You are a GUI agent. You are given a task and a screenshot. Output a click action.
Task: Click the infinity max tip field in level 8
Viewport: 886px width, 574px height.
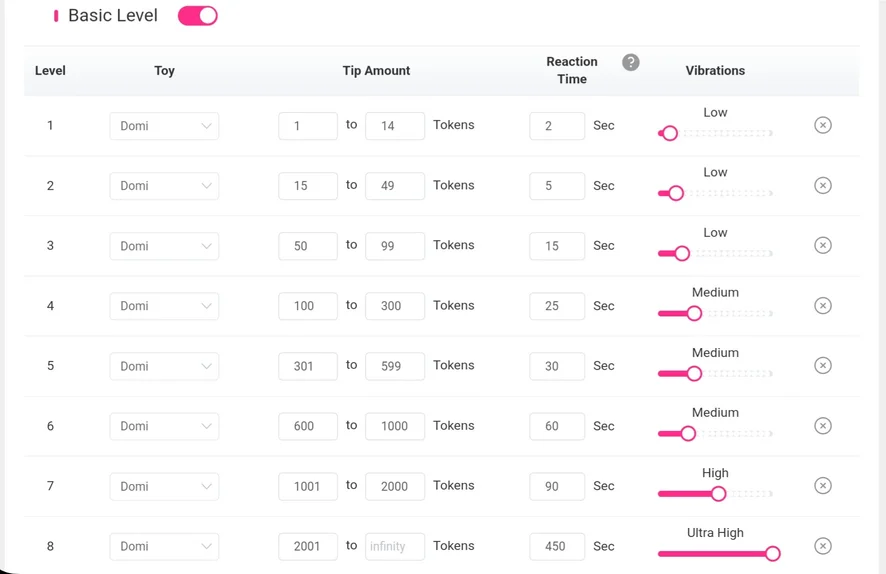[x=394, y=546]
